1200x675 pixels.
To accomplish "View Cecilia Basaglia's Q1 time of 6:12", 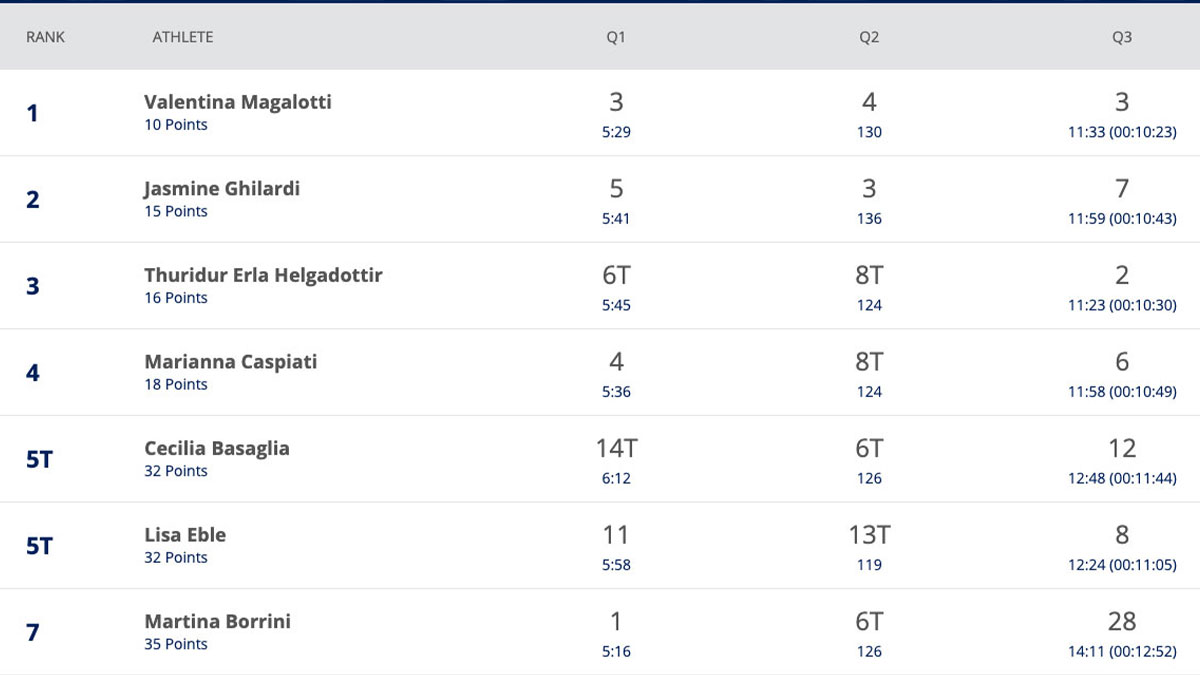I will point(616,478).
